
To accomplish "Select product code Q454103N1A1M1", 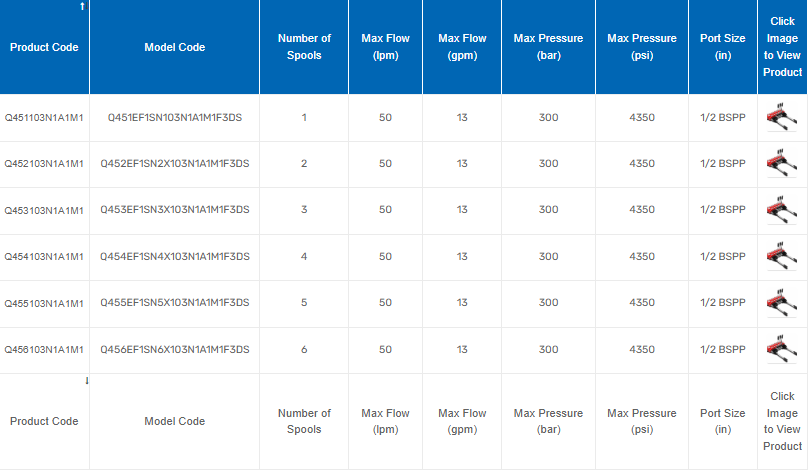I will pos(44,256).
